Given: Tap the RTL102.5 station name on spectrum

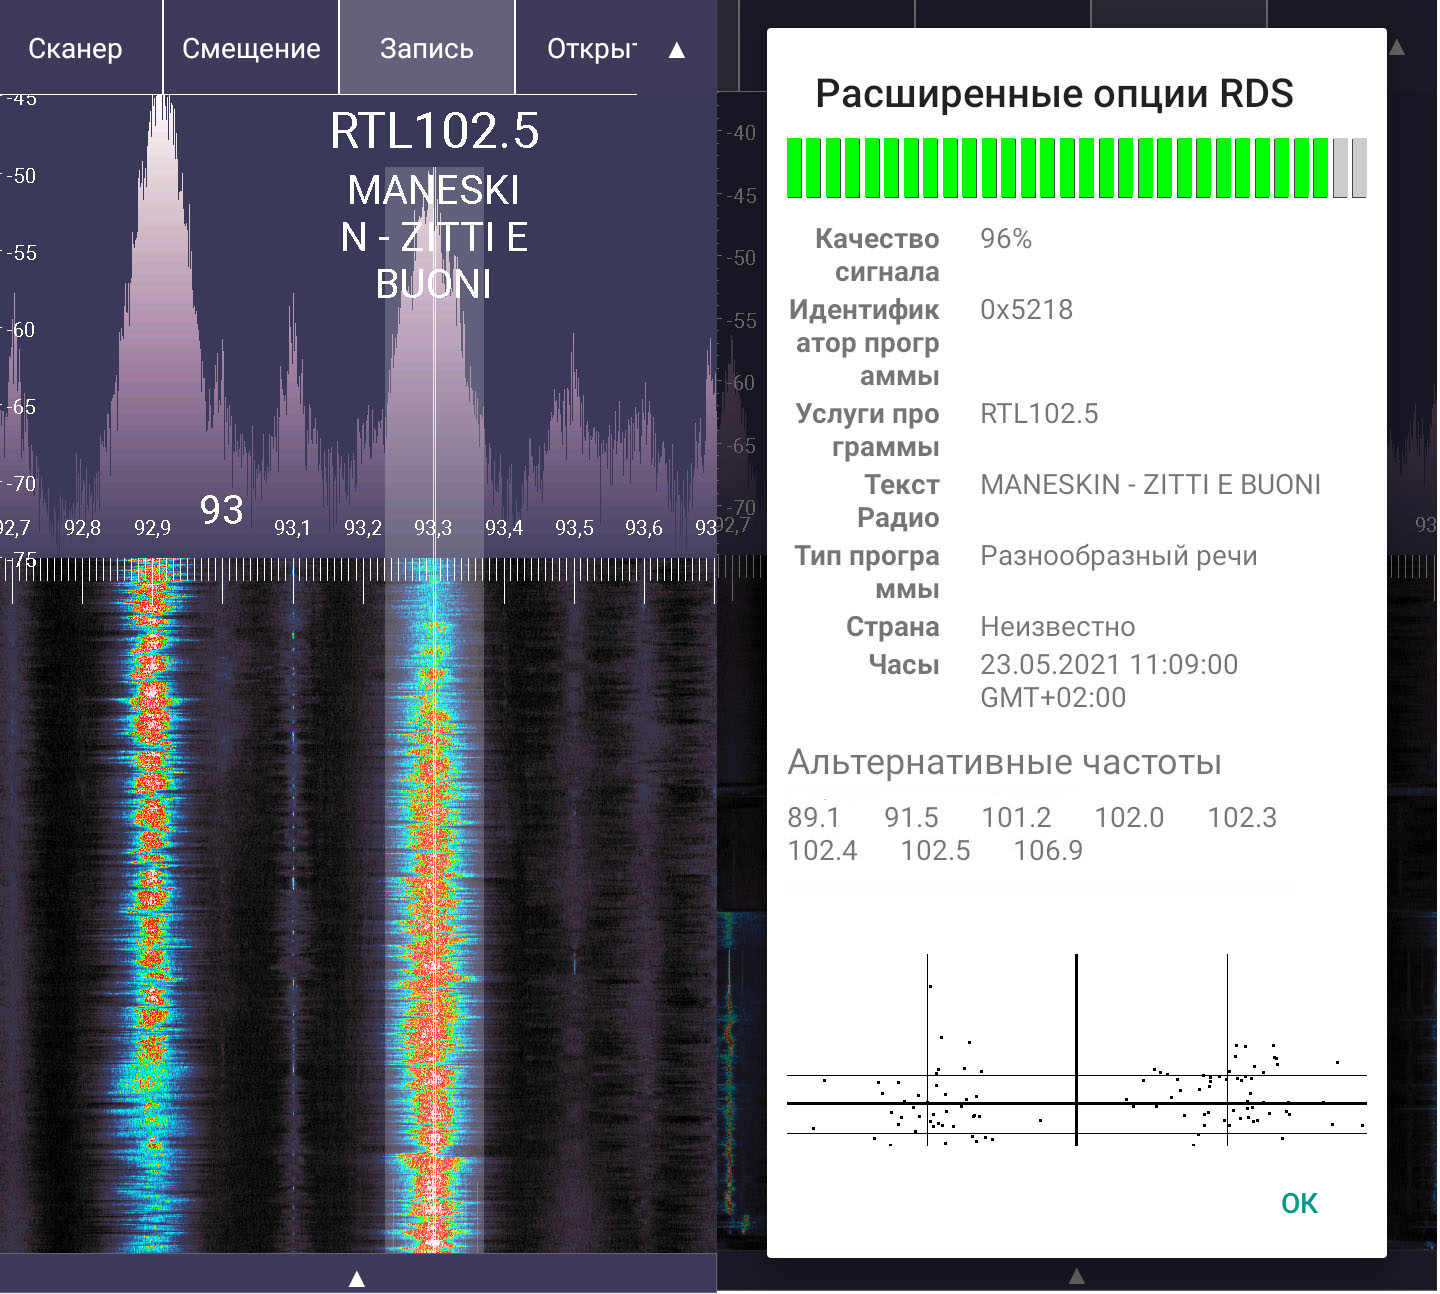Looking at the screenshot, I should (434, 131).
